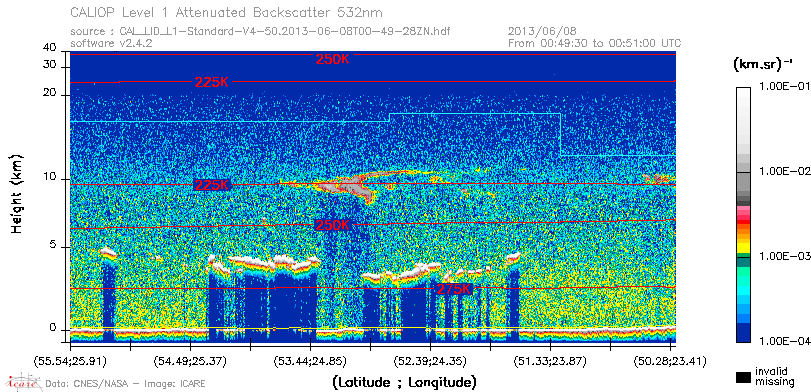Viewport: 811px width, 392px height.
Task: Click the '(55.54;25.91)' coordinate label
Action: (x=70, y=360)
